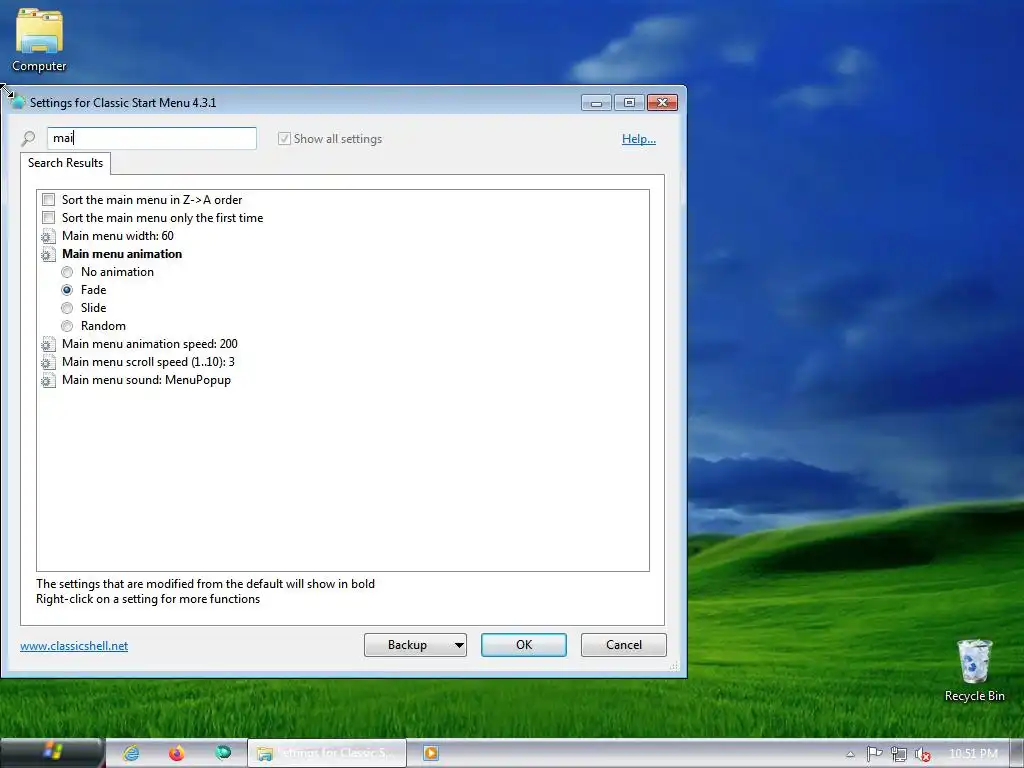Launch Internet Explorer from the taskbar
This screenshot has height=768, width=1024.
(131, 753)
